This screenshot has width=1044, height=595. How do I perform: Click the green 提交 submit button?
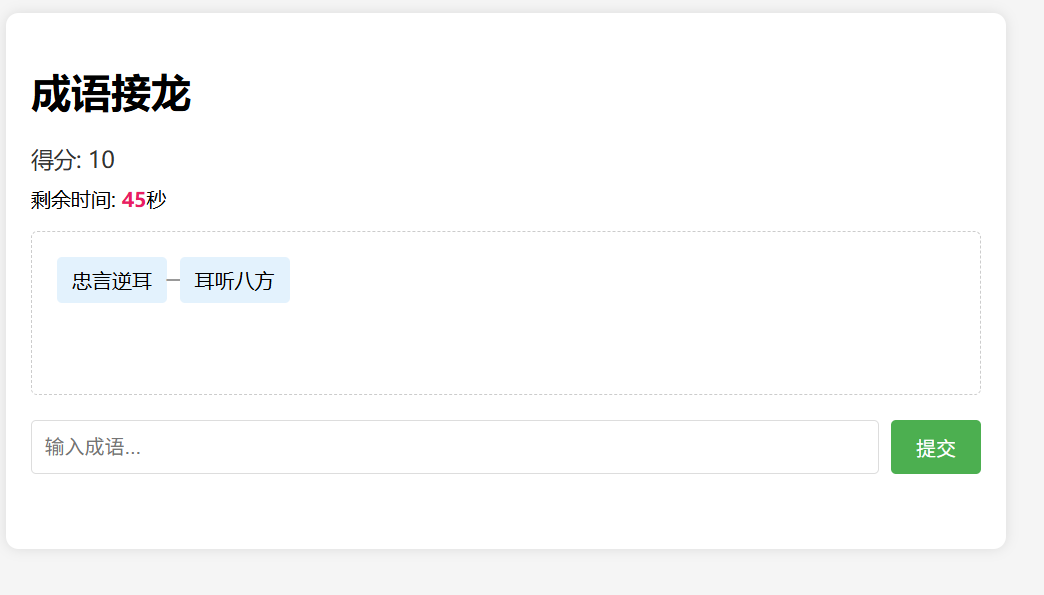pos(935,446)
